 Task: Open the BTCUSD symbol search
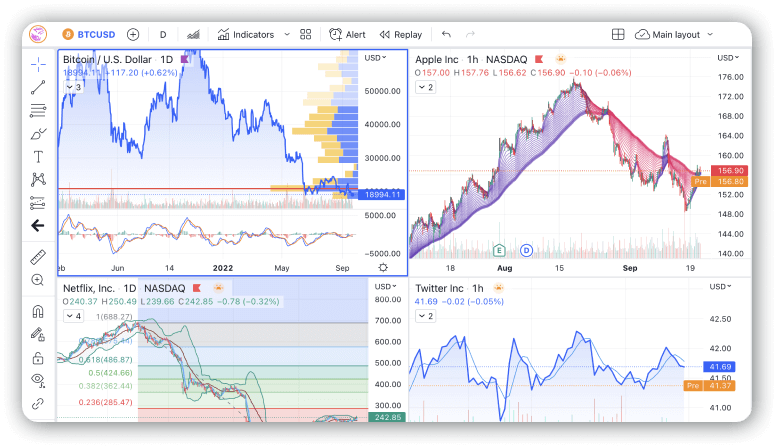point(89,34)
